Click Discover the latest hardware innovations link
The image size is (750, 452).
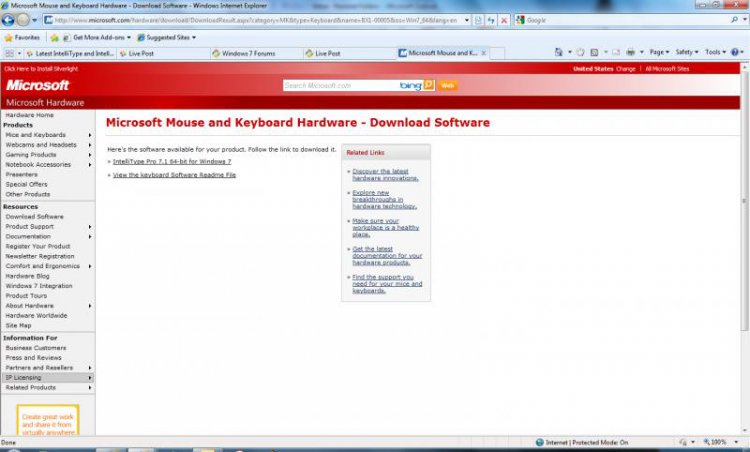tap(385, 175)
